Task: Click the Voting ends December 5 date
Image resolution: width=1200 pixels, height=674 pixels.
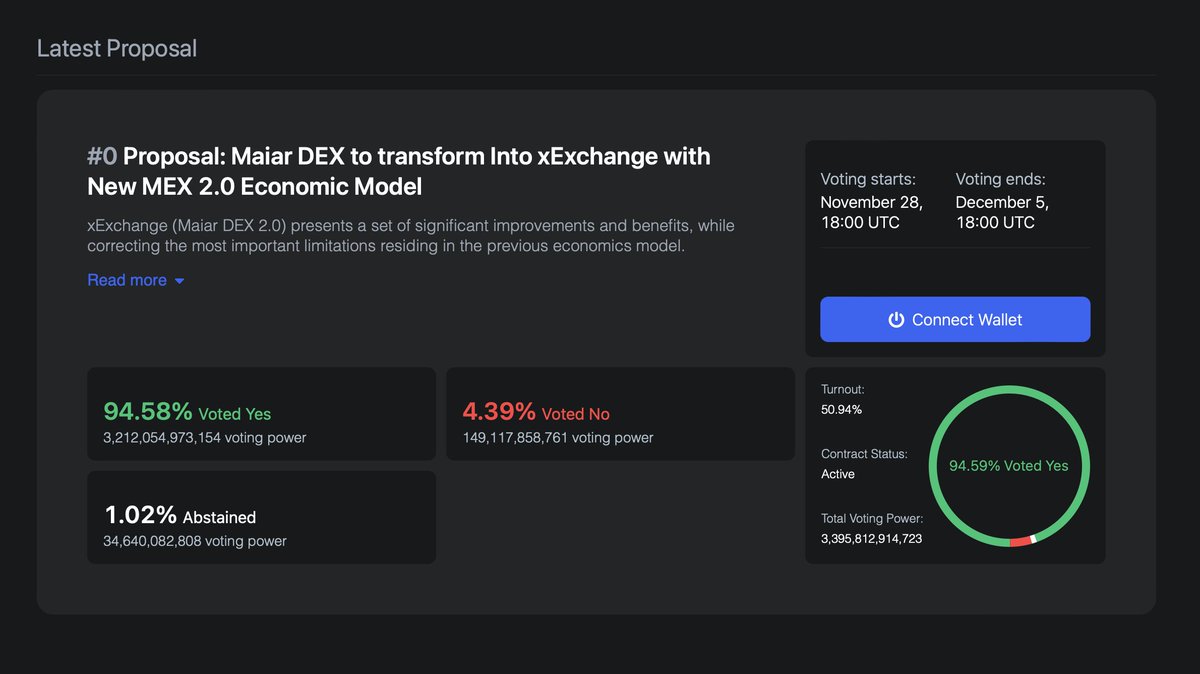Action: 1002,212
